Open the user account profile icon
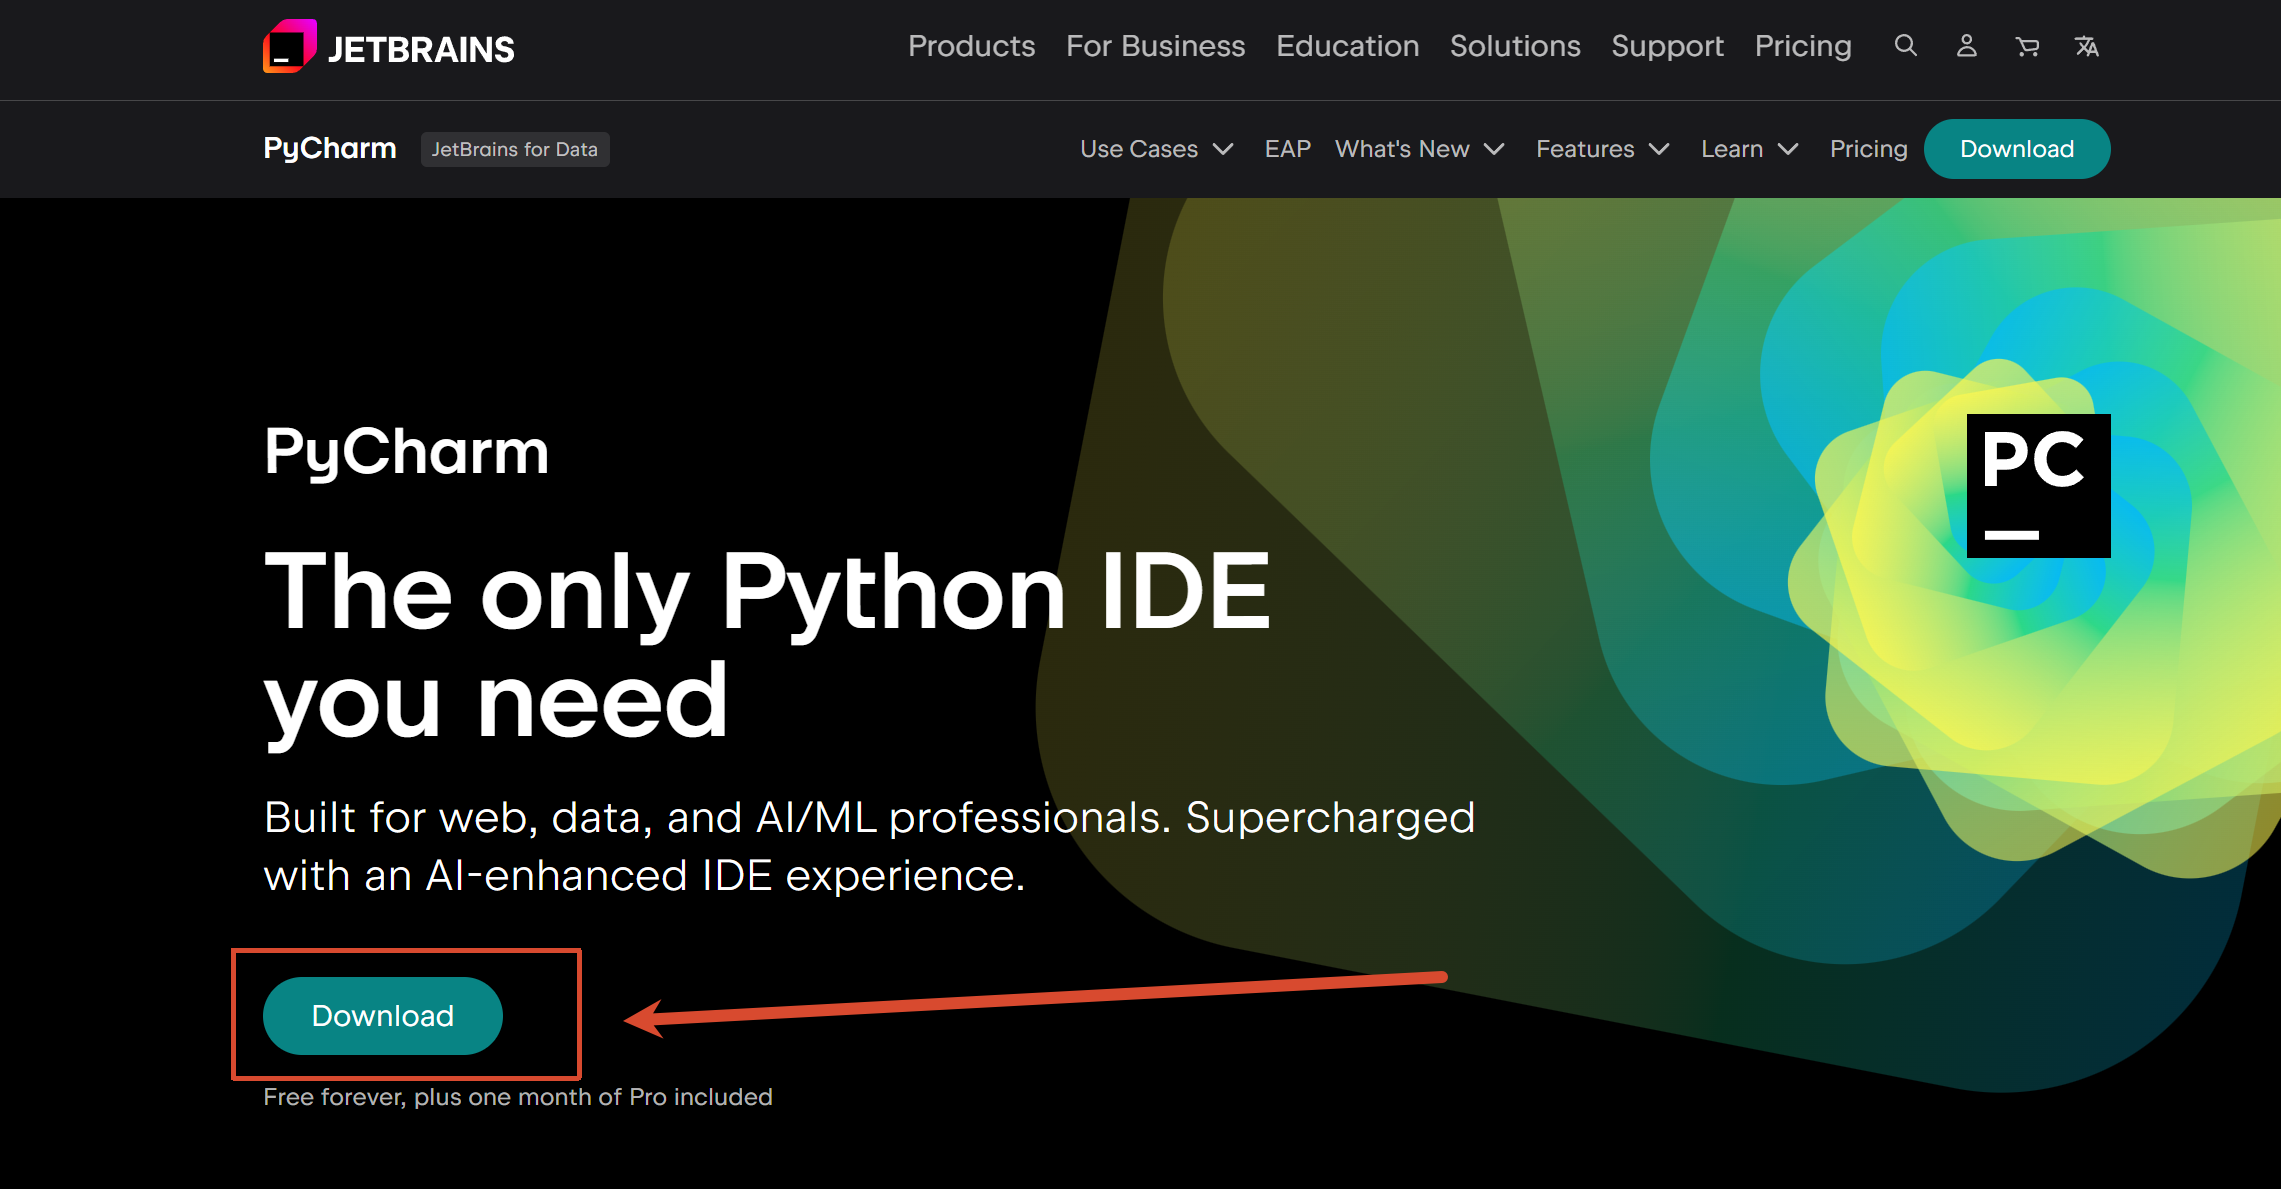 tap(1967, 46)
